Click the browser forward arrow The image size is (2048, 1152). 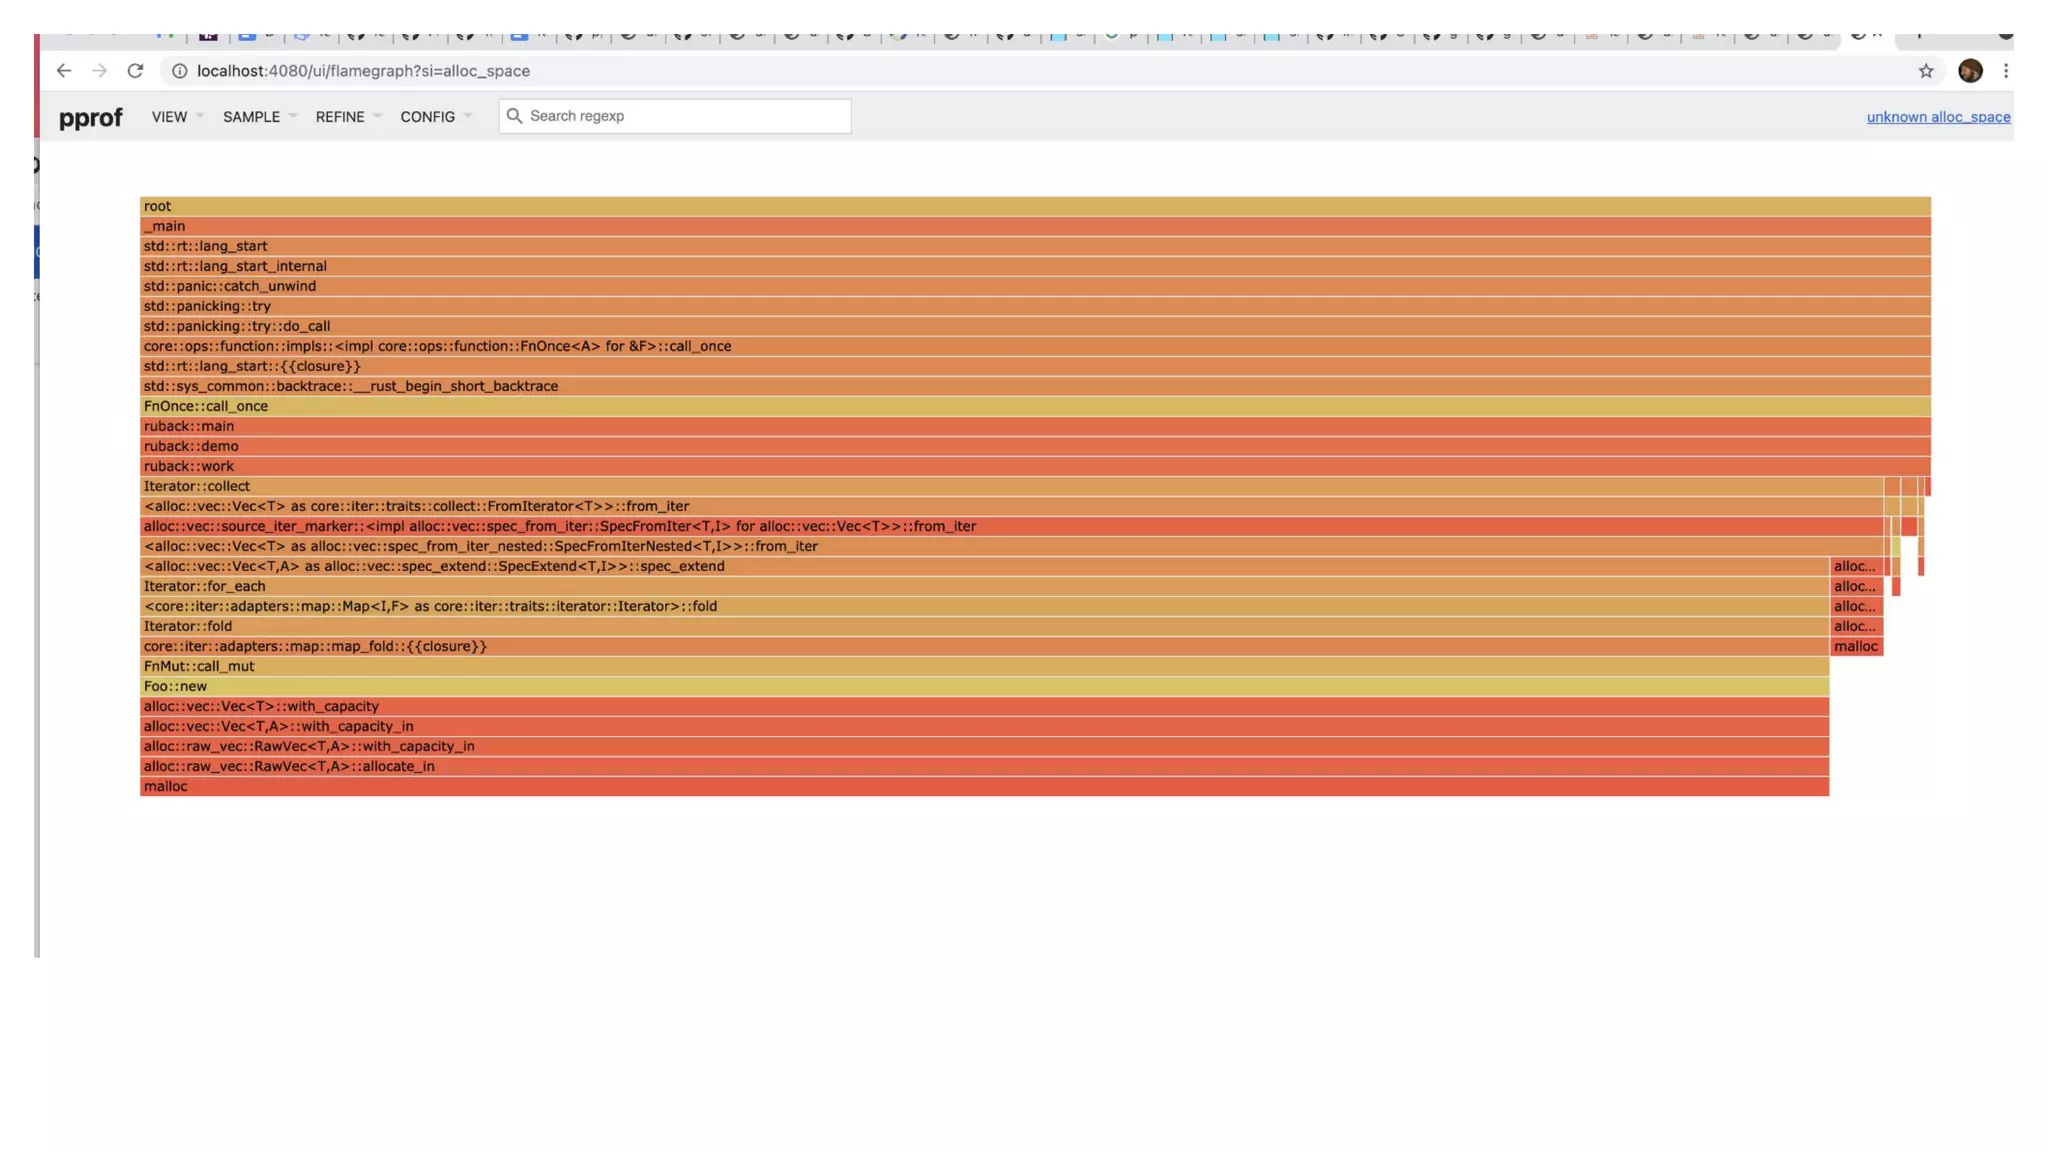click(x=99, y=71)
